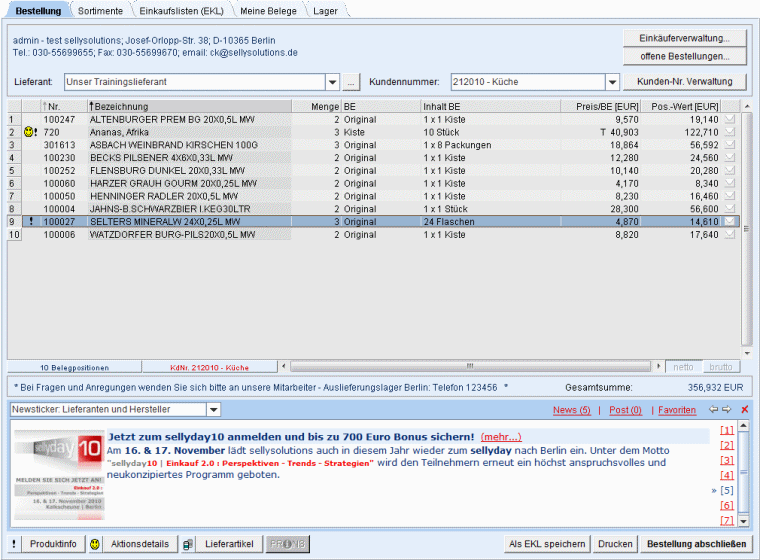Image resolution: width=760 pixels, height=560 pixels.
Task: Open the Meine Belege tab
Action: 269,10
